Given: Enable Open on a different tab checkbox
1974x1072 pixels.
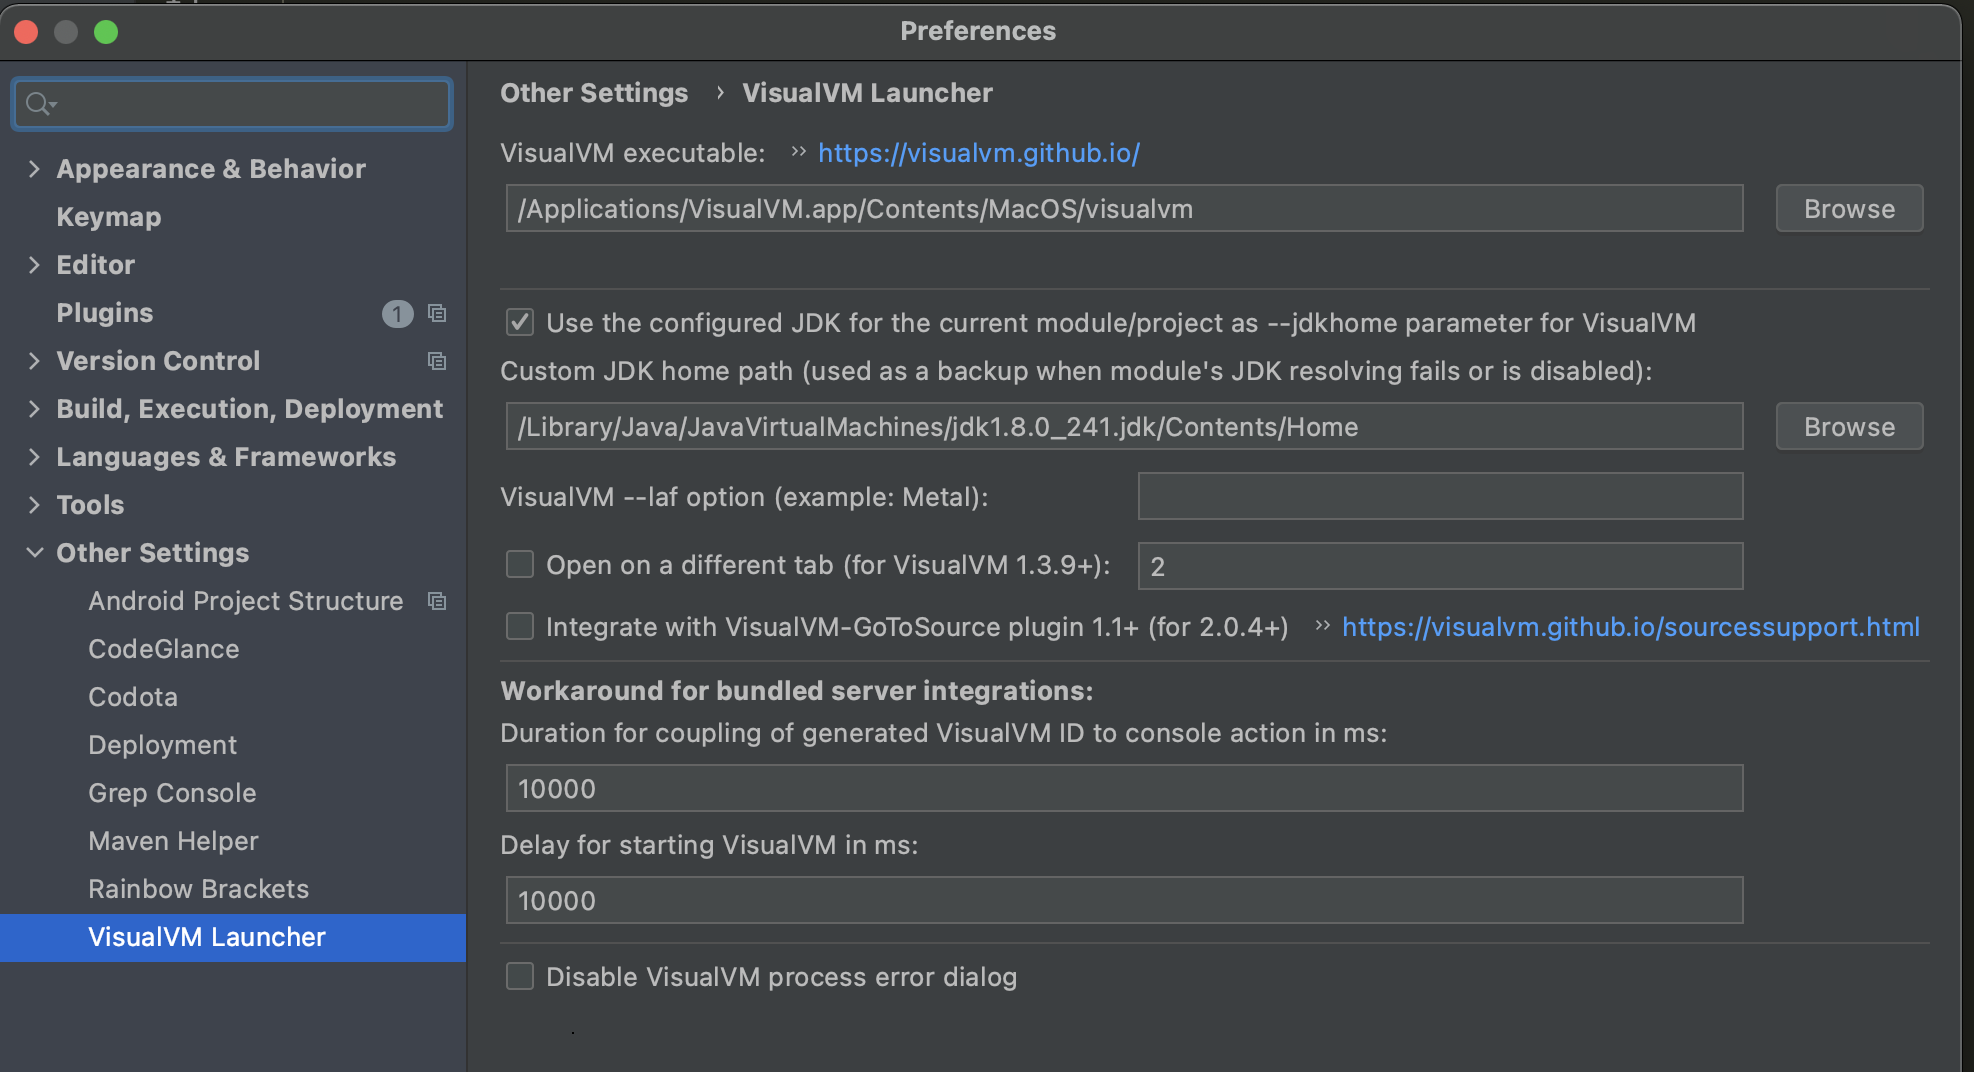Looking at the screenshot, I should 520,564.
